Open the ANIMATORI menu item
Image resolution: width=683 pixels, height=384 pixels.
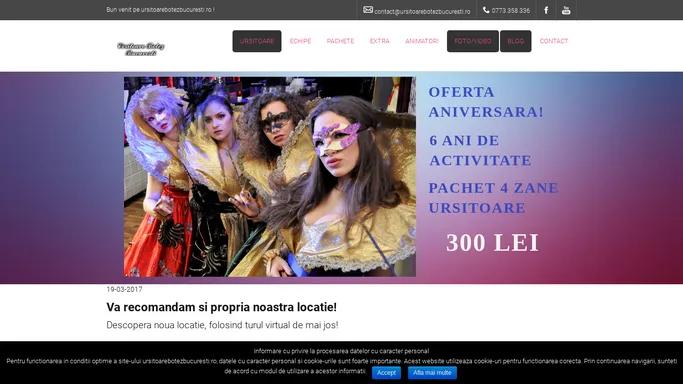pos(422,41)
